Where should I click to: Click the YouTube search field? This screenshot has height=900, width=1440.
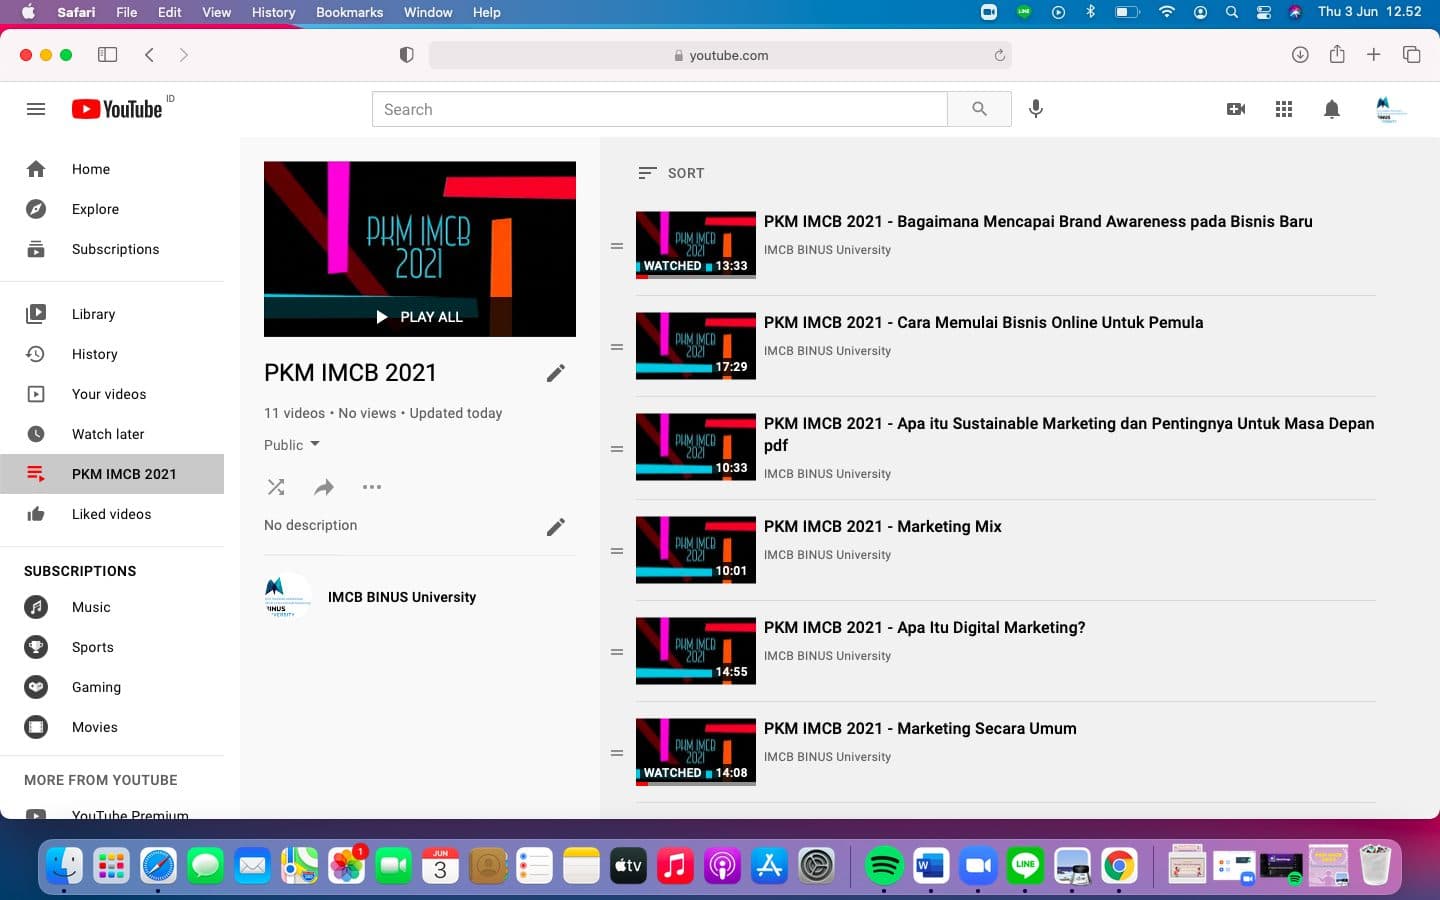coord(660,109)
